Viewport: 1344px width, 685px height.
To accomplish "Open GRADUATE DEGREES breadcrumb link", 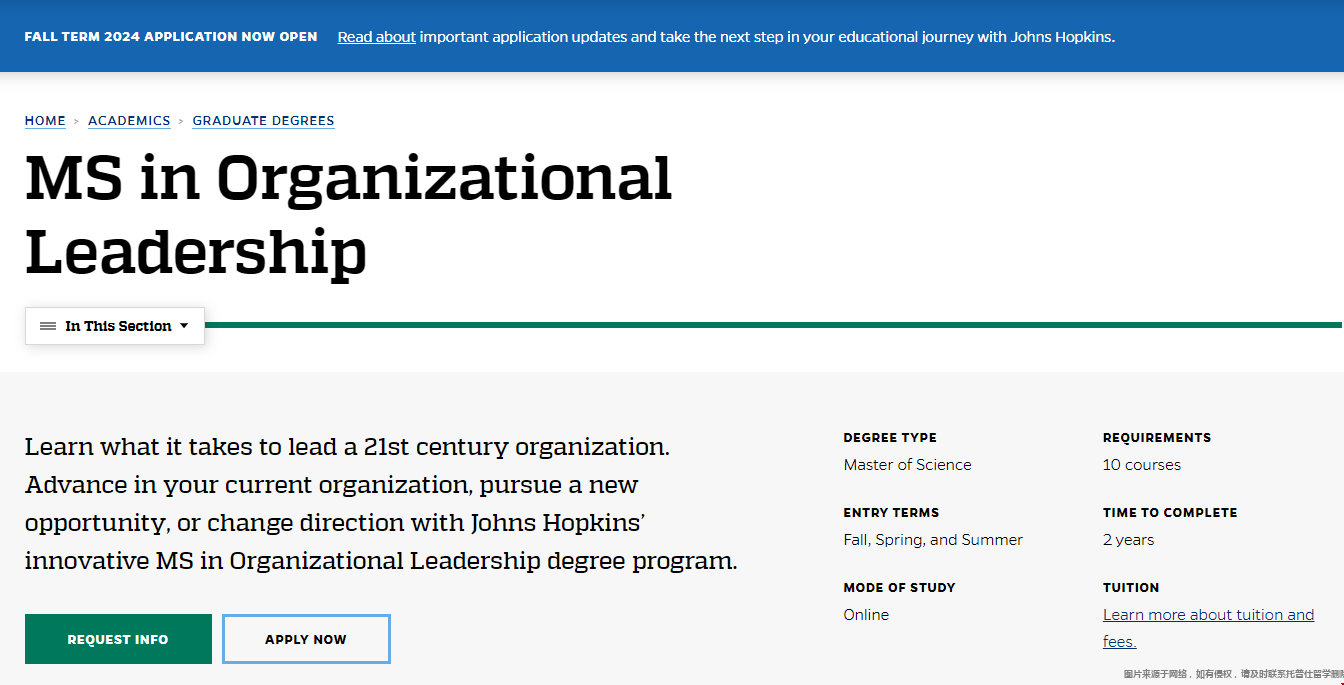I will click(x=263, y=121).
